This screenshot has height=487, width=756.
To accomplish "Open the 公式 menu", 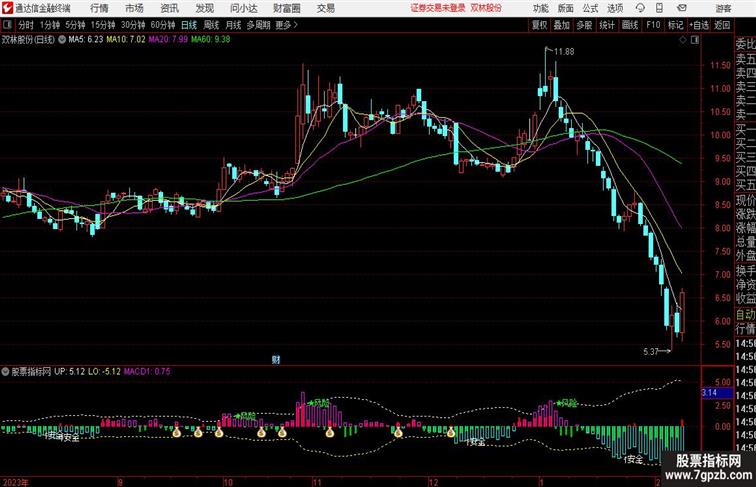I will (x=590, y=8).
